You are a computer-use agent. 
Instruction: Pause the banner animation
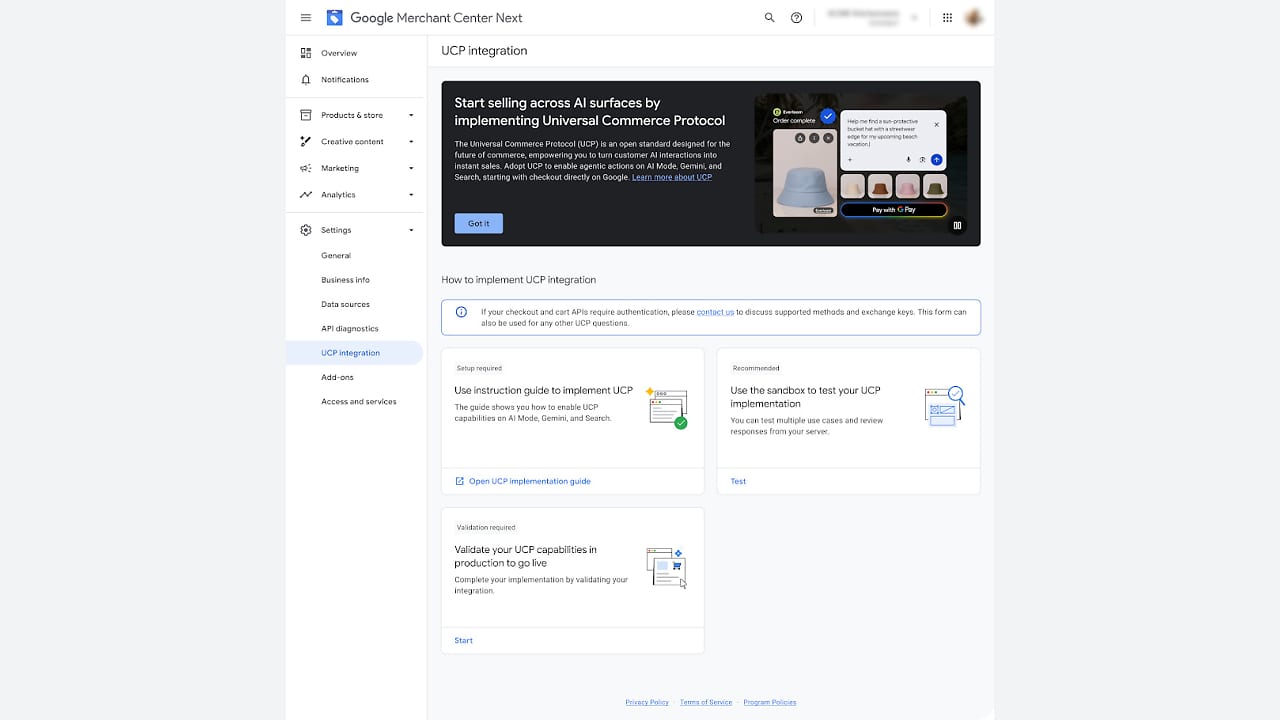click(958, 226)
